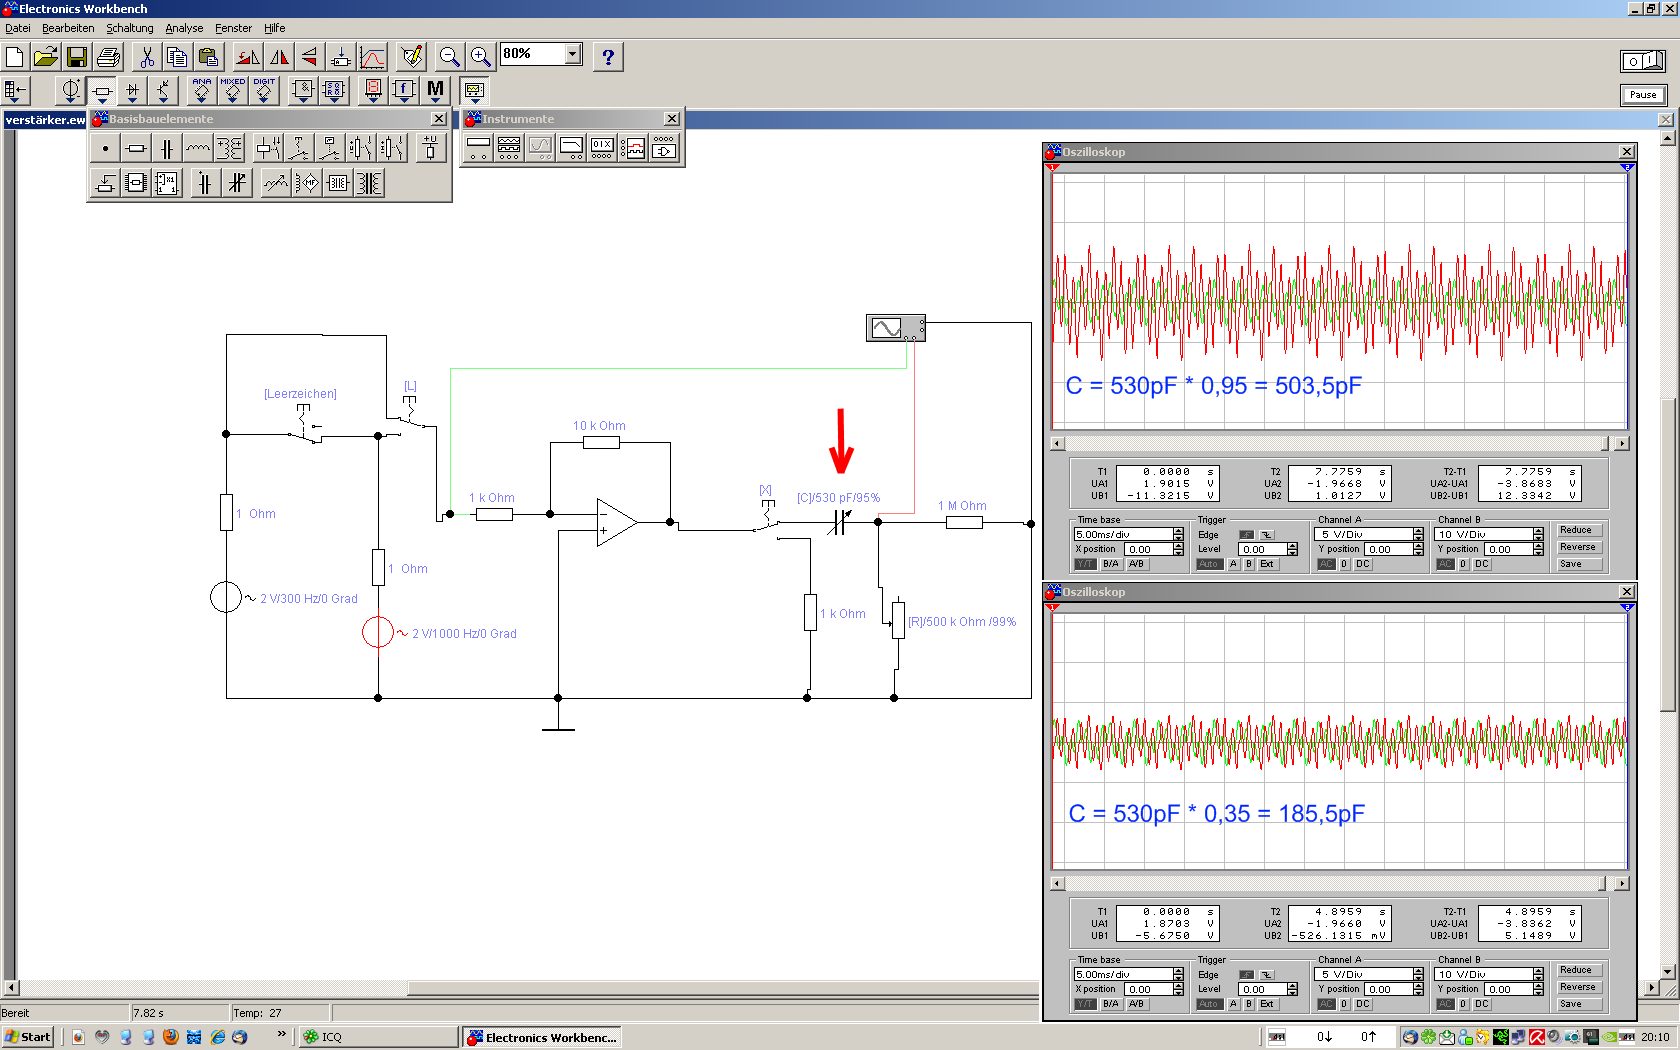Click the Print icon in the toolbar
The width and height of the screenshot is (1680, 1050).
pyautogui.click(x=108, y=56)
